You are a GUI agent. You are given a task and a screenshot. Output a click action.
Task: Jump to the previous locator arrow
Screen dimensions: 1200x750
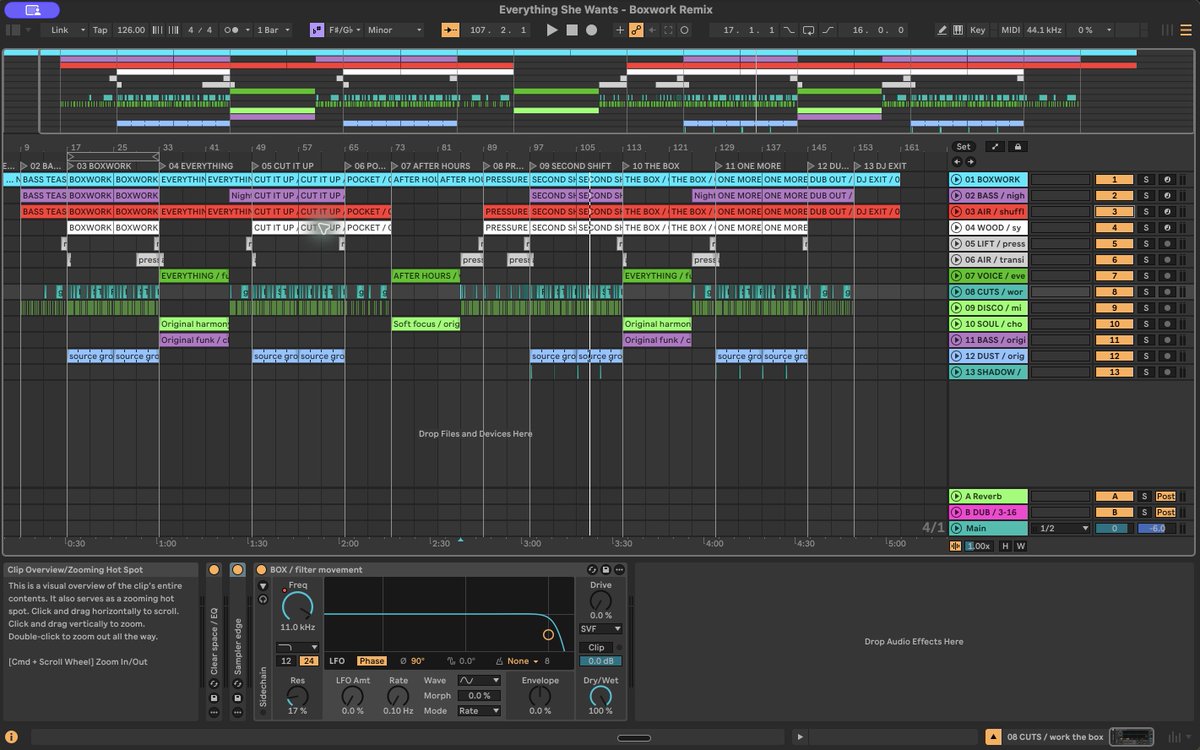click(956, 162)
